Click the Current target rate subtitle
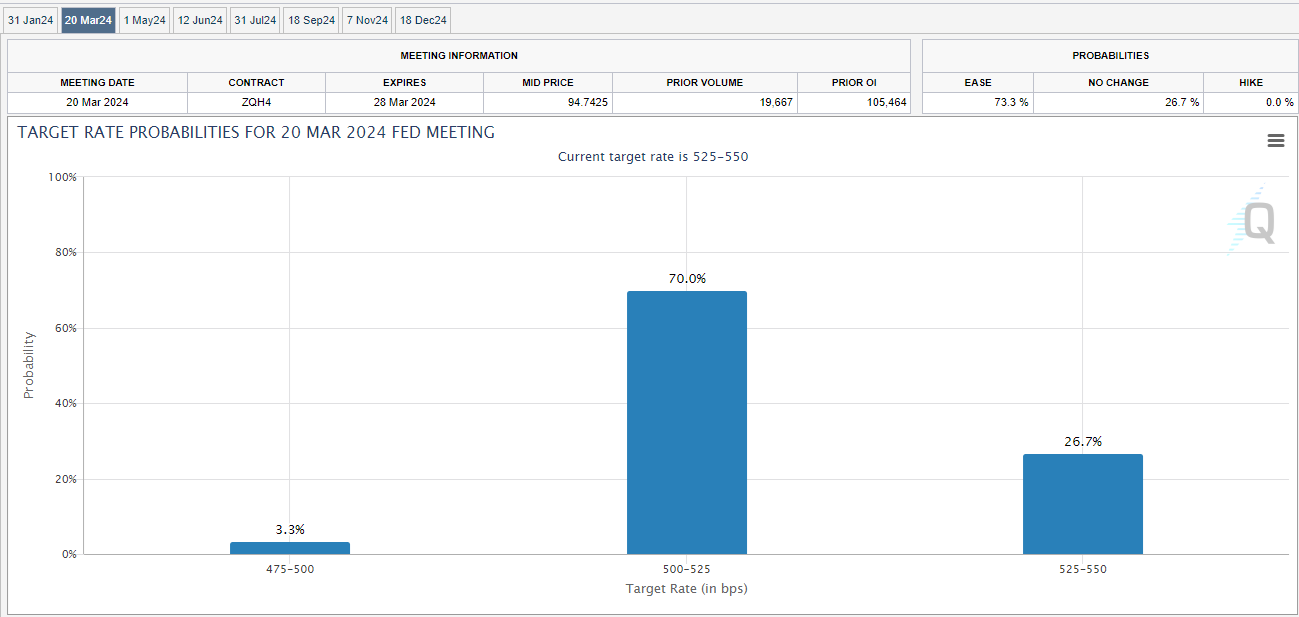1299x617 pixels. coord(652,157)
